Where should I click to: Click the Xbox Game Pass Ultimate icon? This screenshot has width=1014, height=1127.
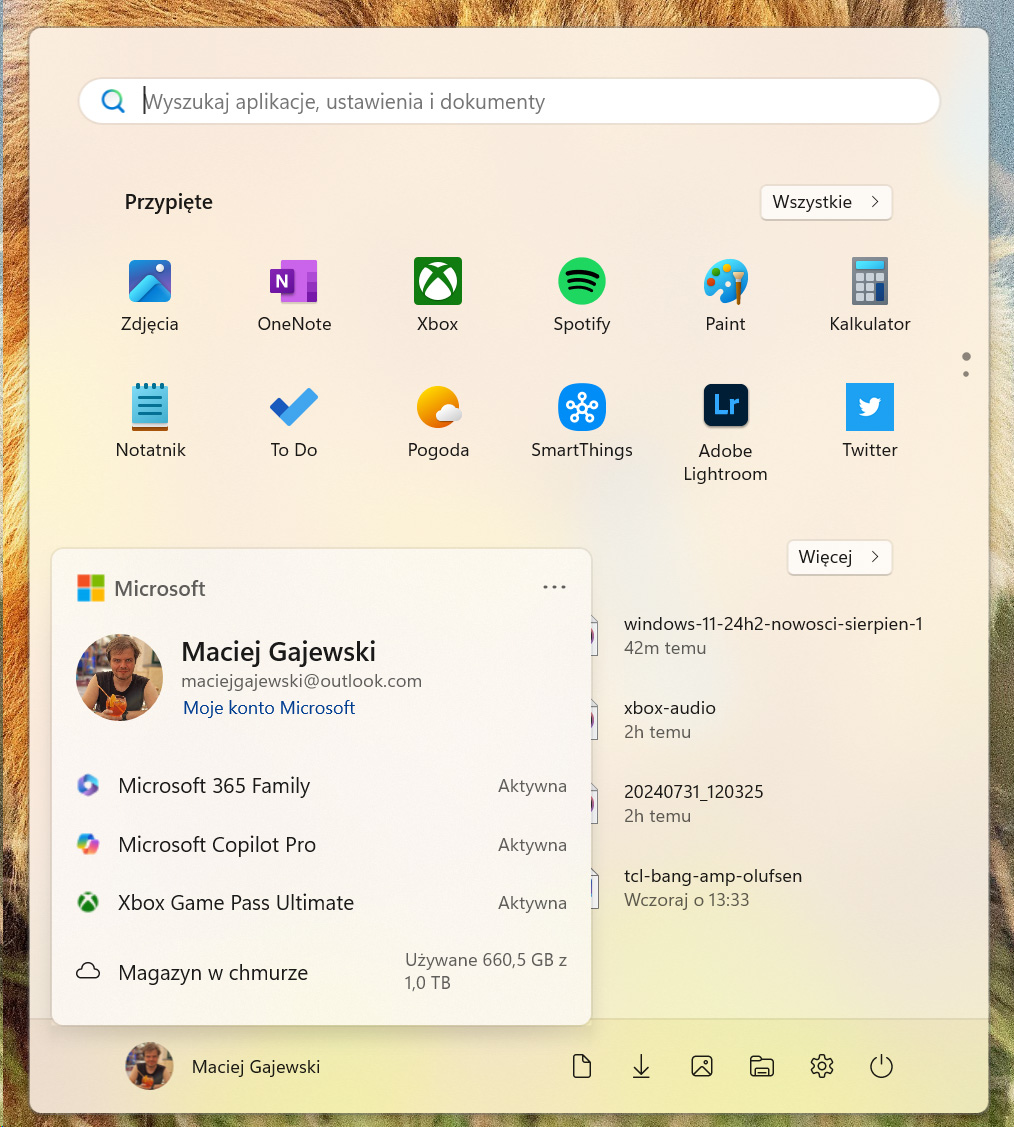pyautogui.click(x=88, y=902)
